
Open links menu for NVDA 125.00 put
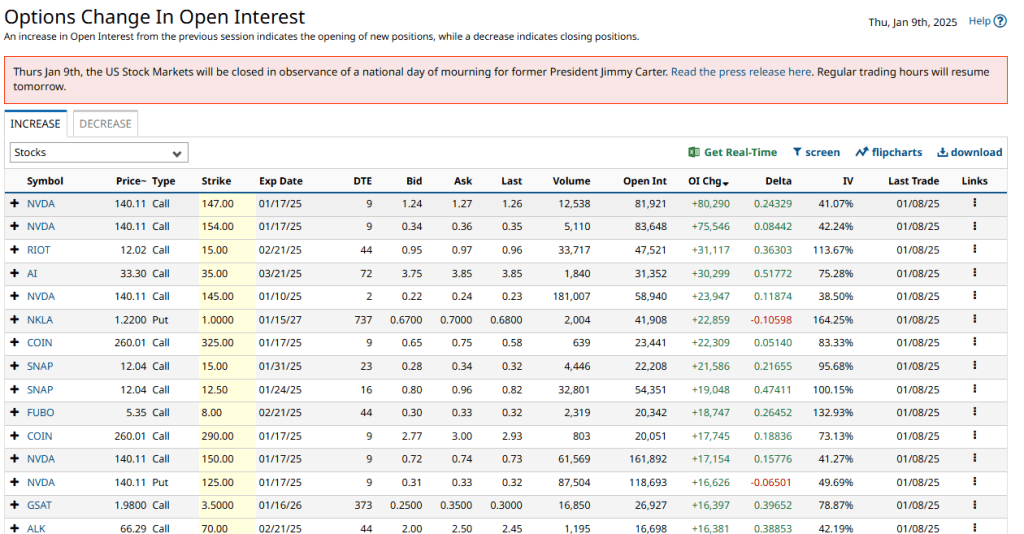click(x=974, y=482)
